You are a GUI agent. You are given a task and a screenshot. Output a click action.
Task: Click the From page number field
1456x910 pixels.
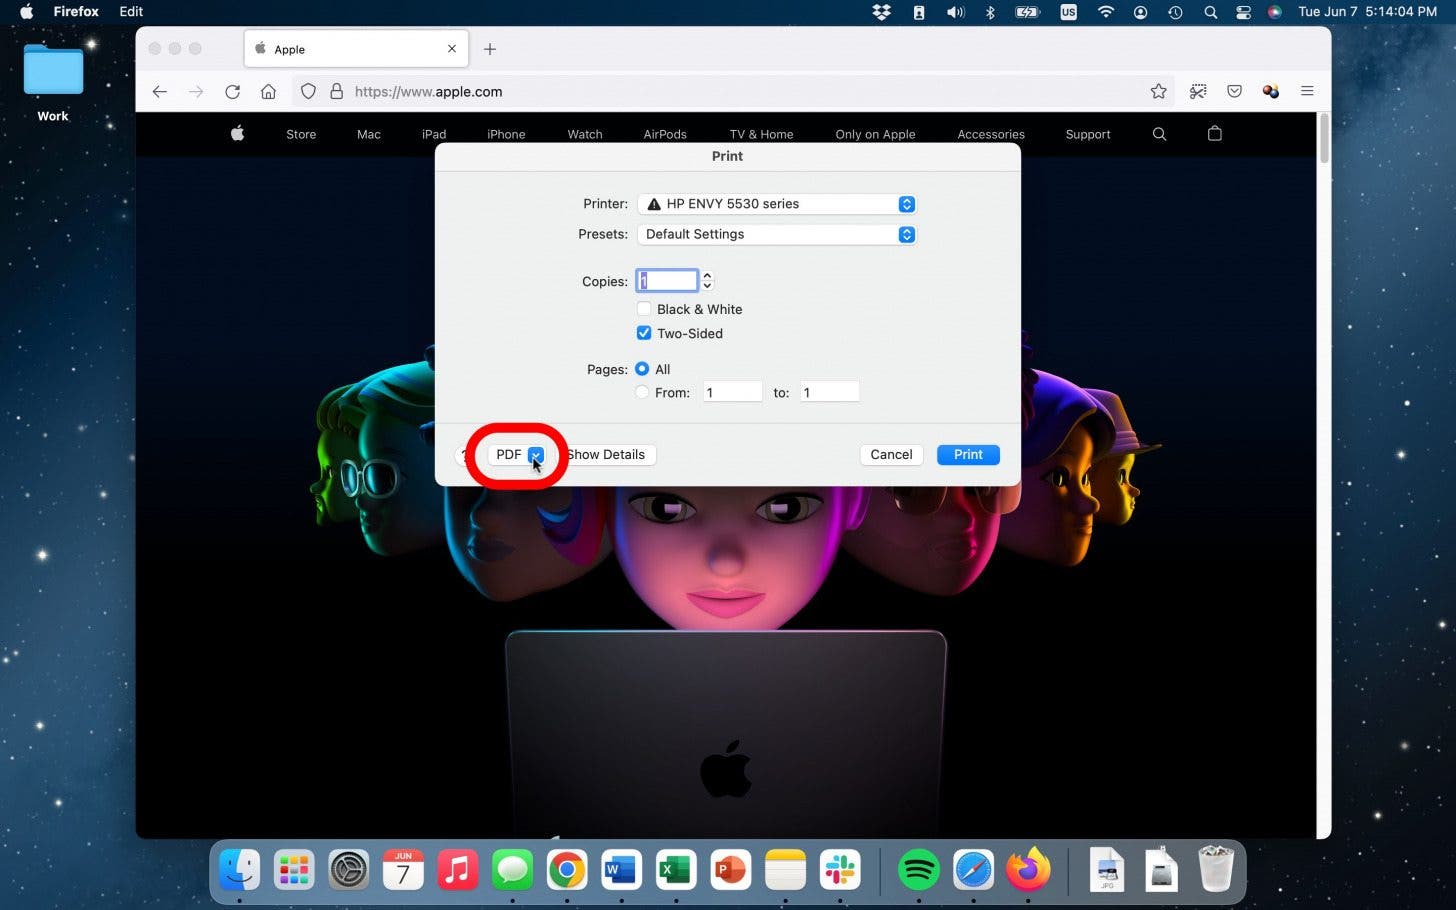(x=732, y=393)
